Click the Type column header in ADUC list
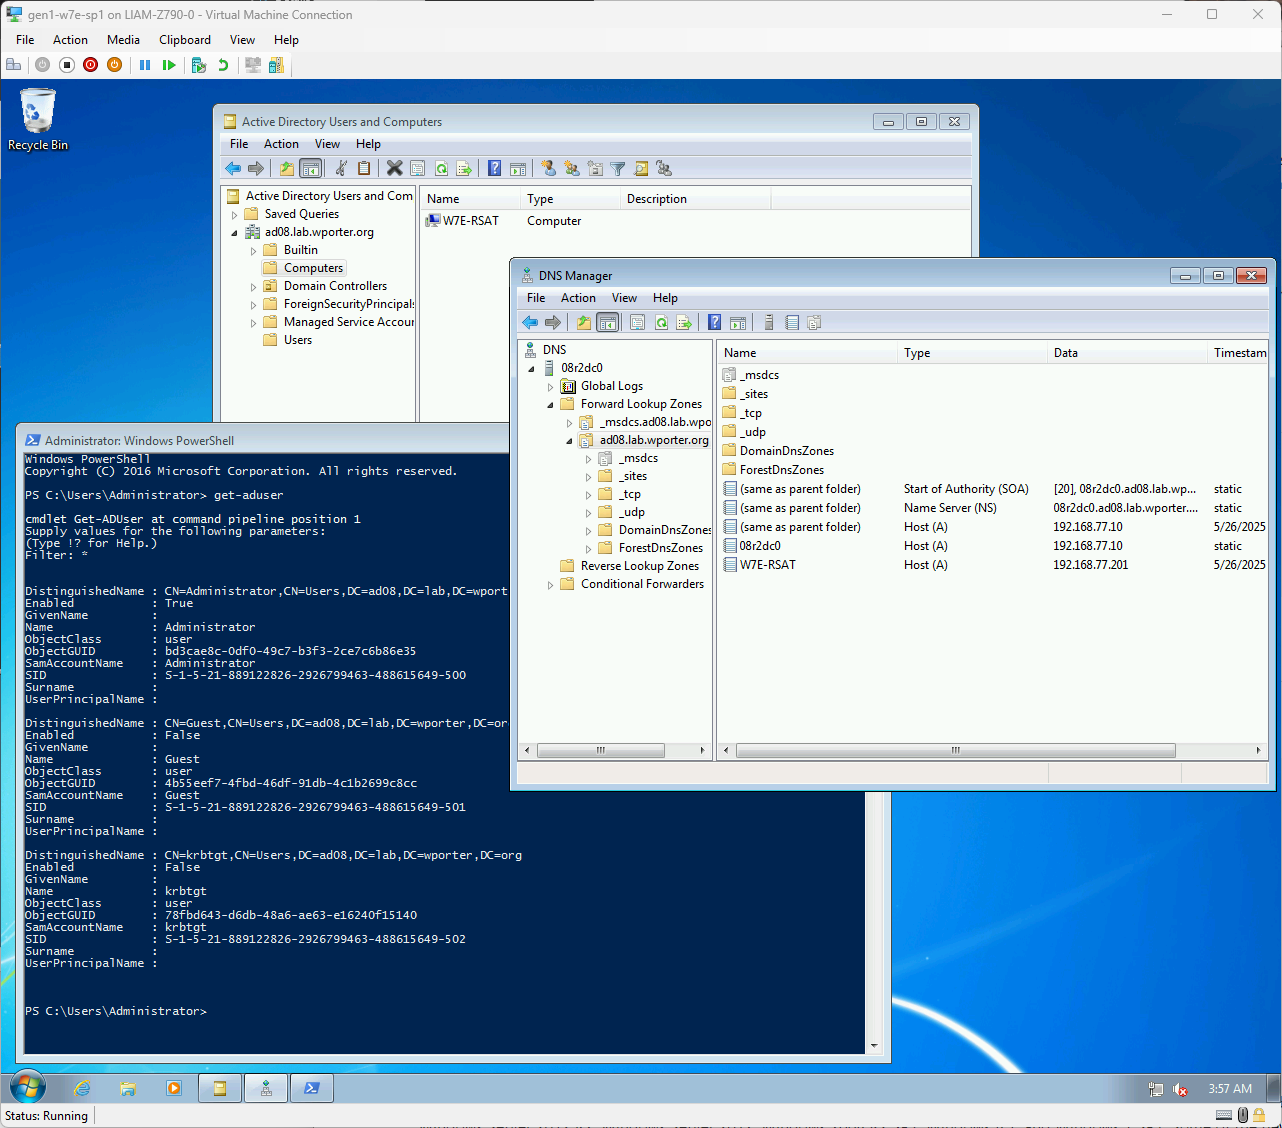The height and width of the screenshot is (1128, 1282). point(570,199)
